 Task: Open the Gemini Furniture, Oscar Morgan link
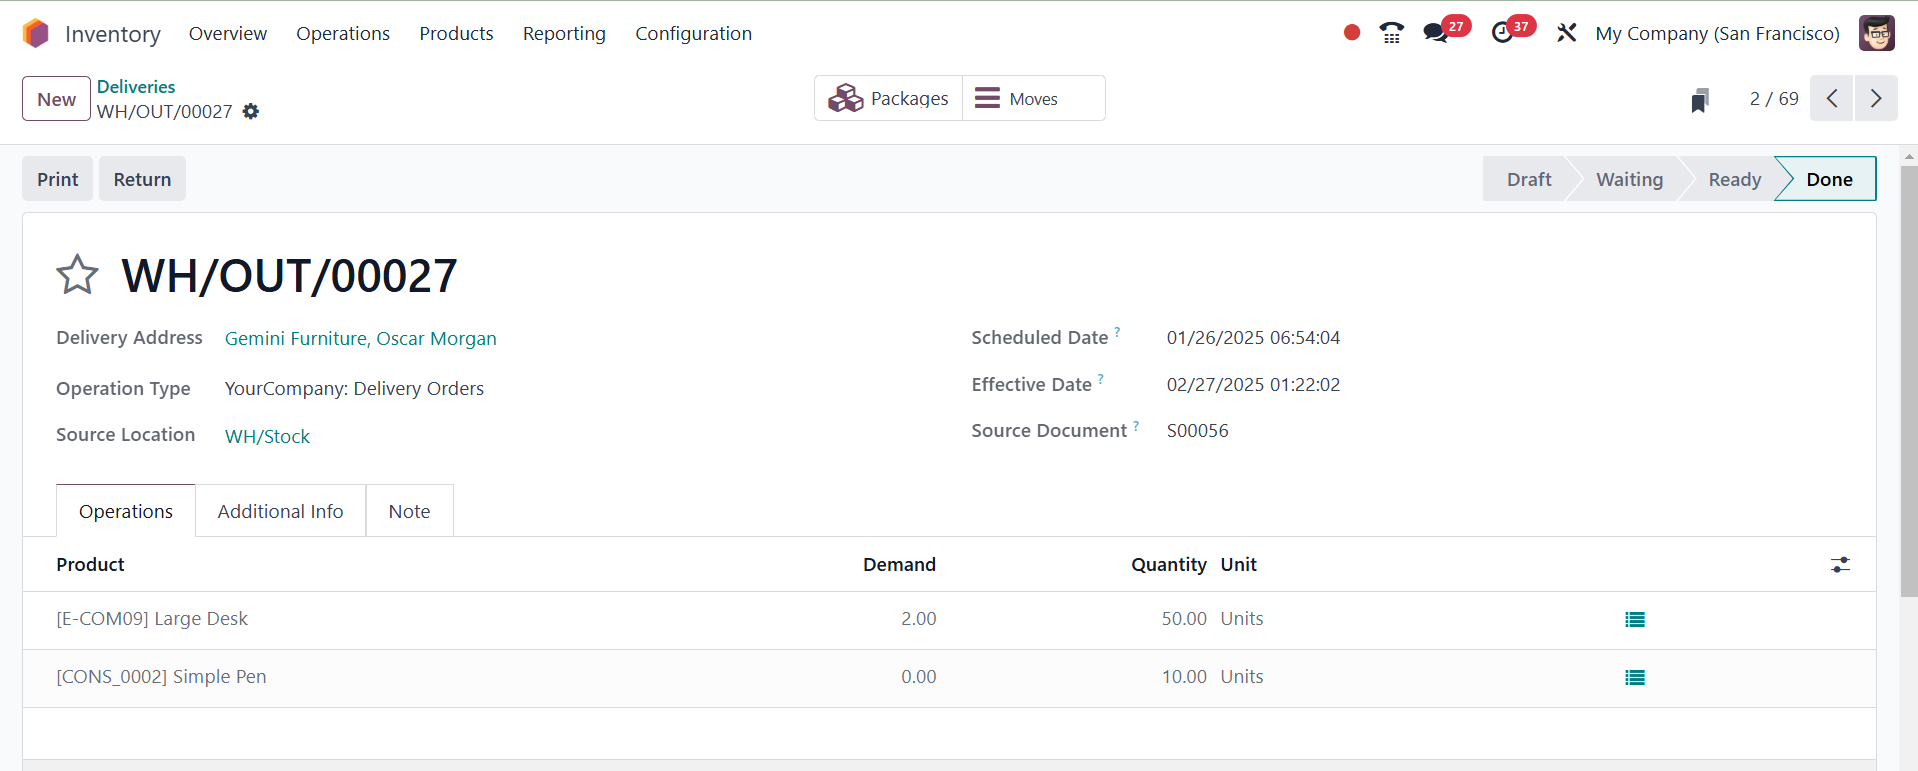(360, 339)
